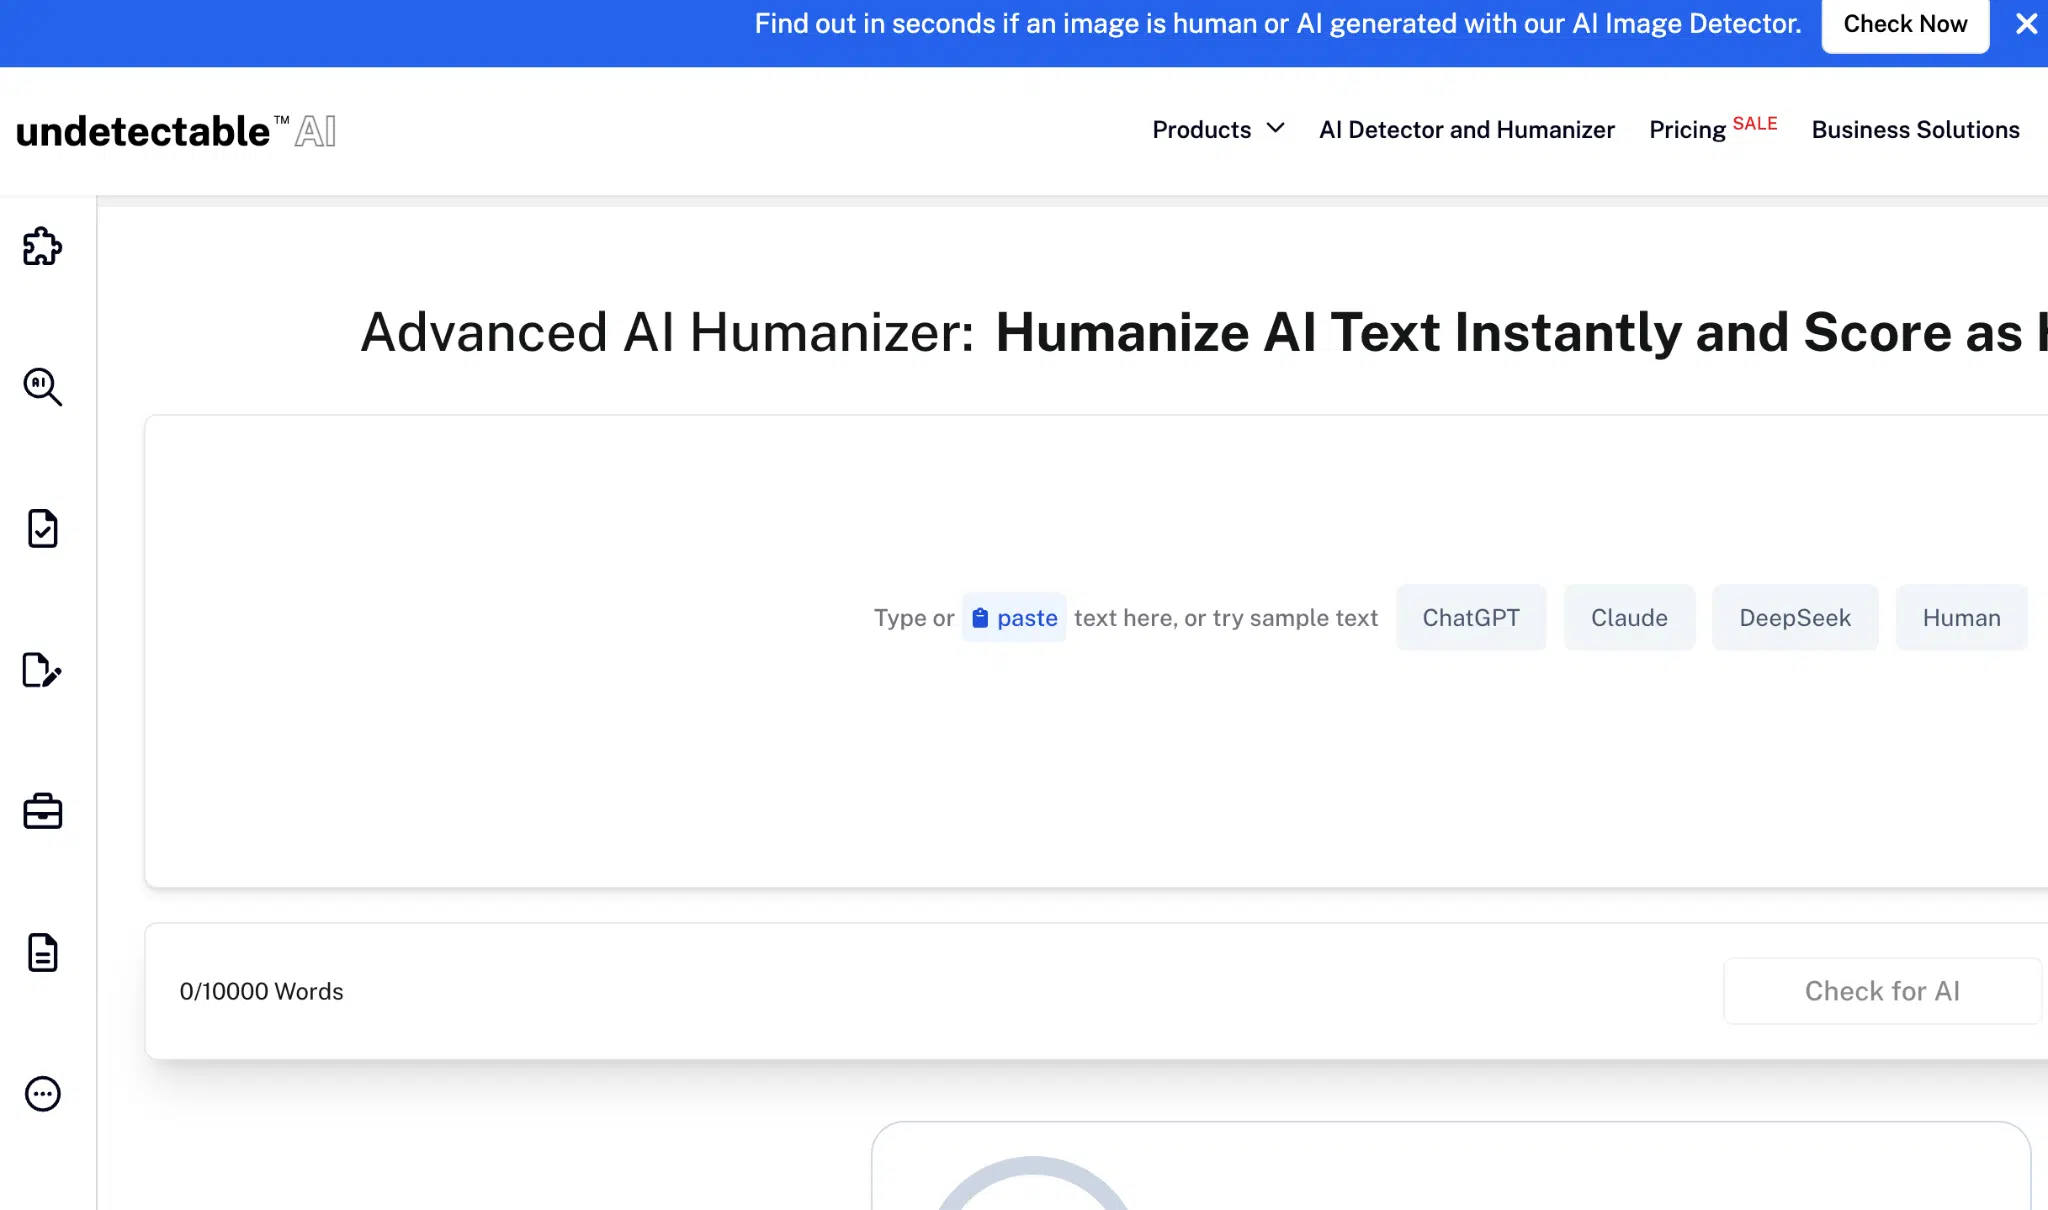The image size is (2048, 1210).
Task: Select the ChatGPT sample text option
Action: pos(1471,617)
